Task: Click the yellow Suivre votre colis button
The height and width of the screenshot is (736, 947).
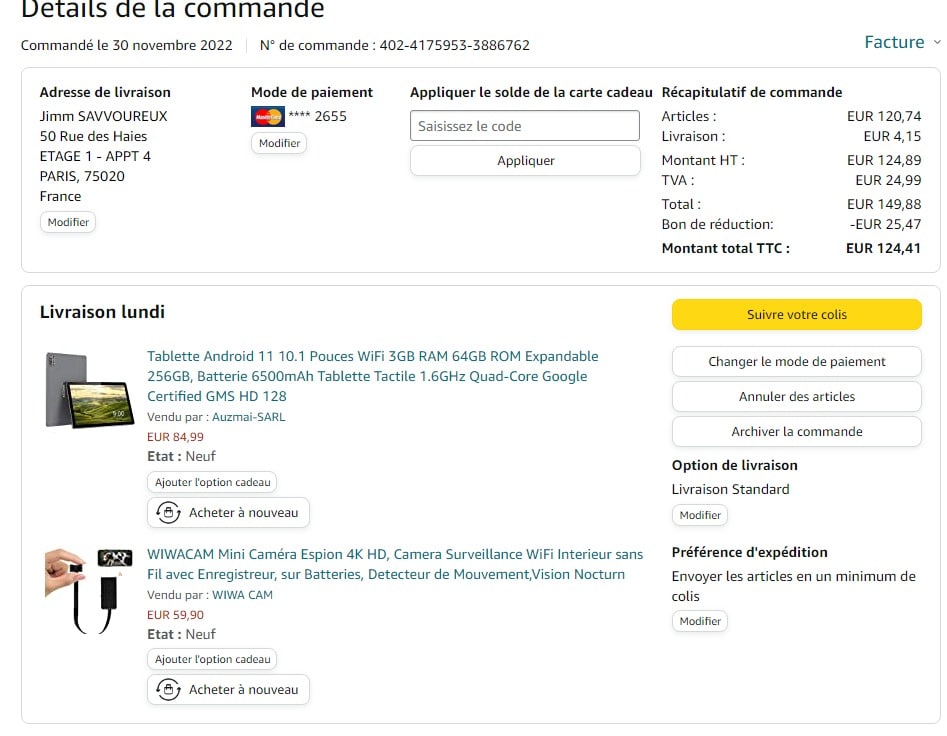Action: coord(796,314)
